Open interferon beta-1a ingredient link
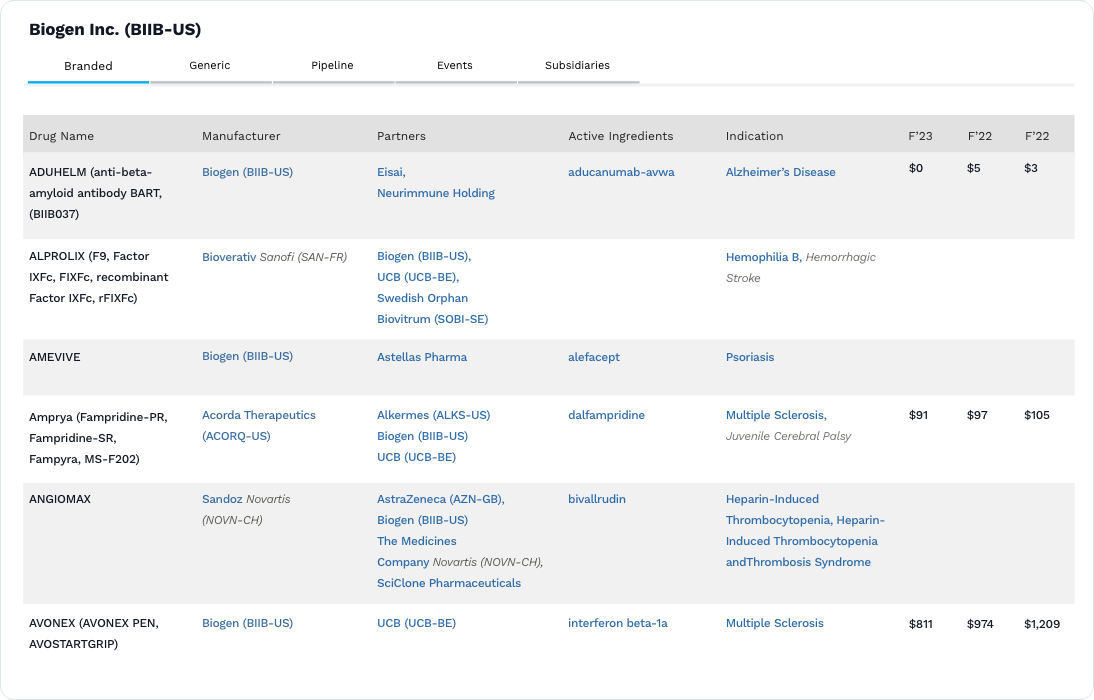Screen dimensions: 1094x700 pyautogui.click(x=617, y=623)
